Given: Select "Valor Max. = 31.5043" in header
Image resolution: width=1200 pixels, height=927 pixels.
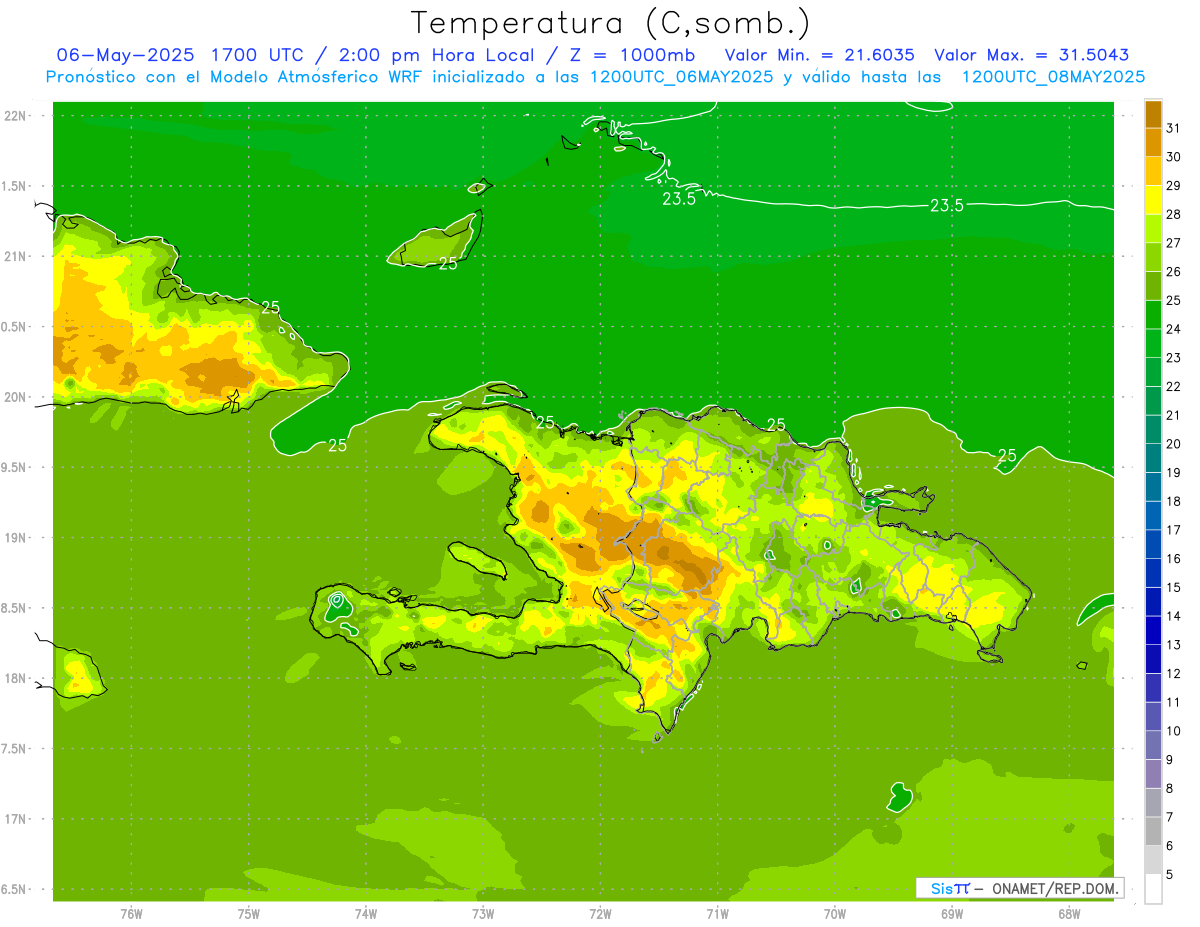Looking at the screenshot, I should point(1031,54).
